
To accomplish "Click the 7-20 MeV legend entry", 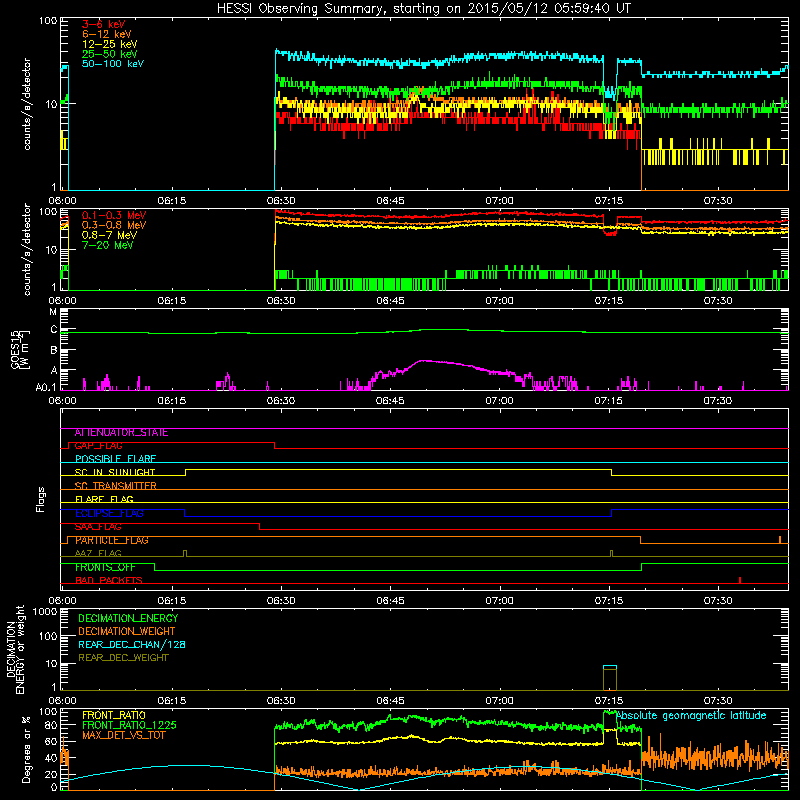I will pos(107,245).
